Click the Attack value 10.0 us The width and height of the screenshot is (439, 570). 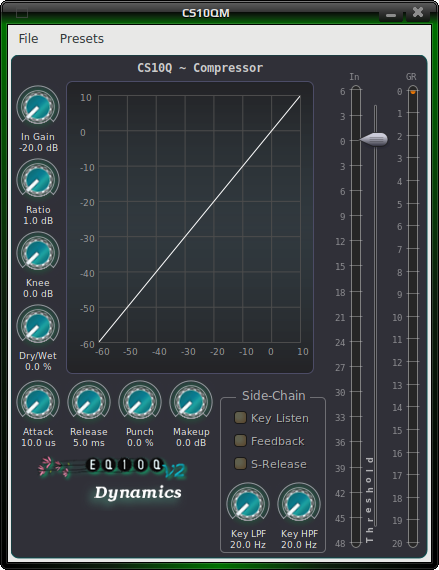38,443
